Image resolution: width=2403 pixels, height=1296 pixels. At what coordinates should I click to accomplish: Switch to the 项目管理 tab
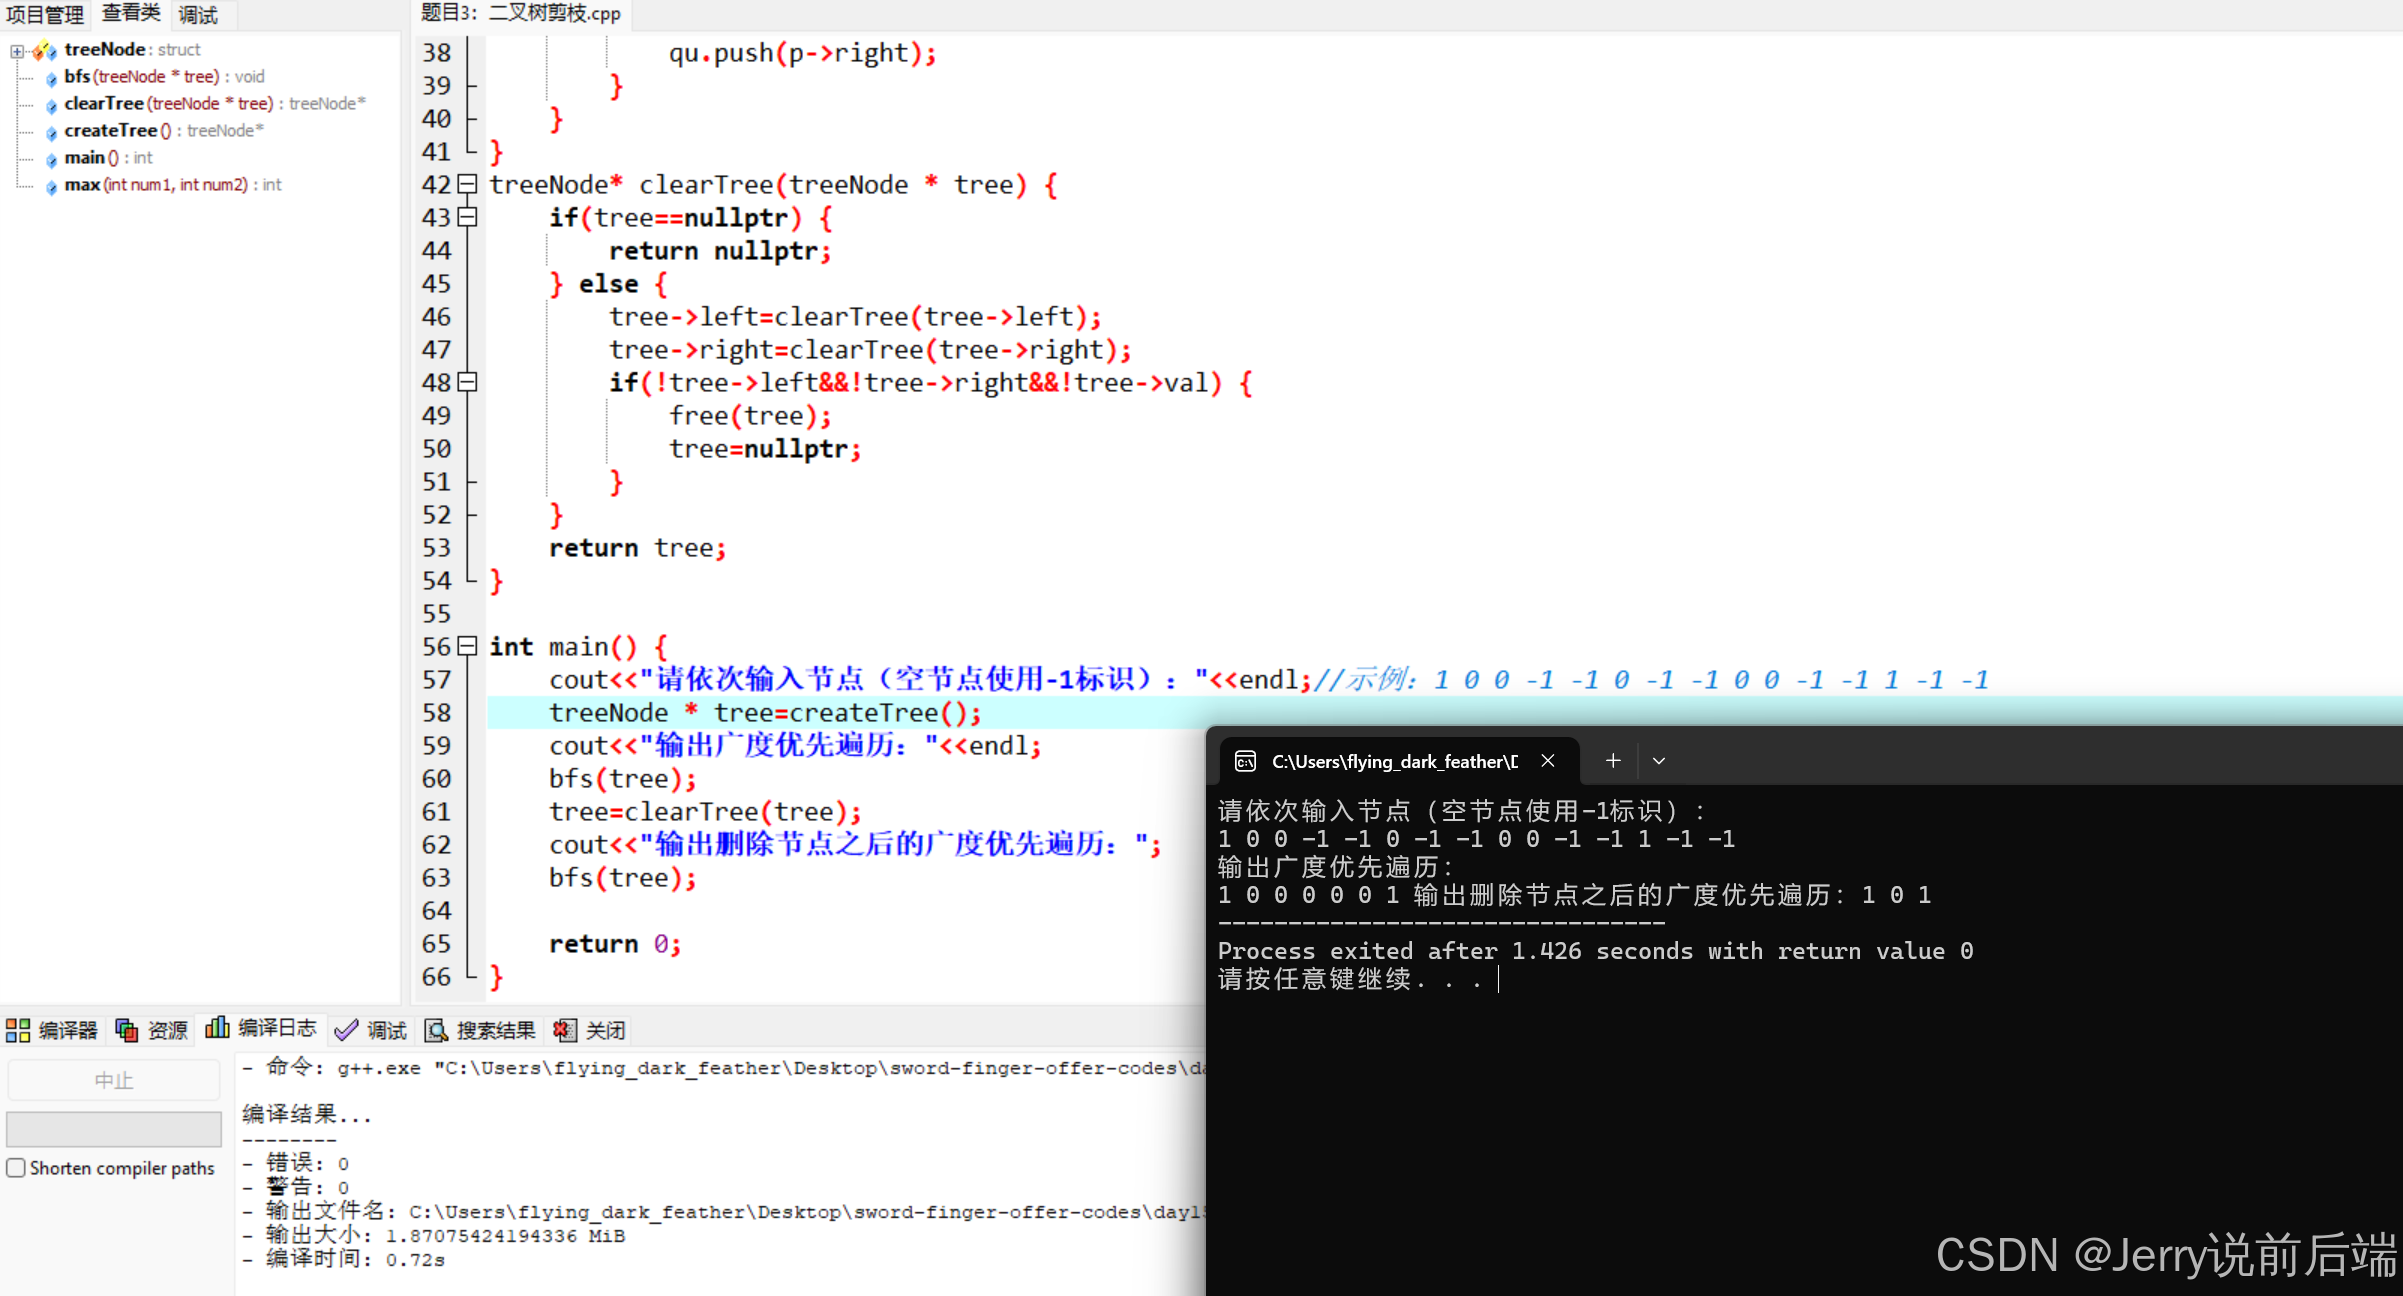coord(45,14)
